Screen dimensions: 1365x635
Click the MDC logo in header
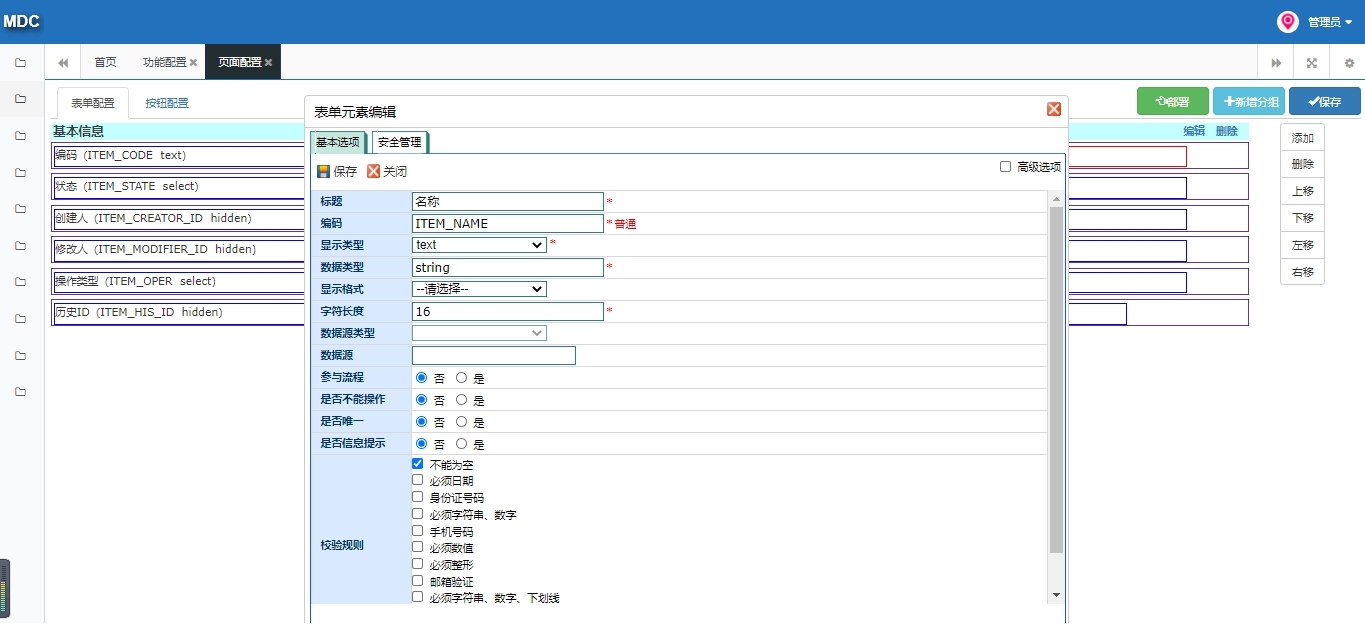[x=21, y=22]
